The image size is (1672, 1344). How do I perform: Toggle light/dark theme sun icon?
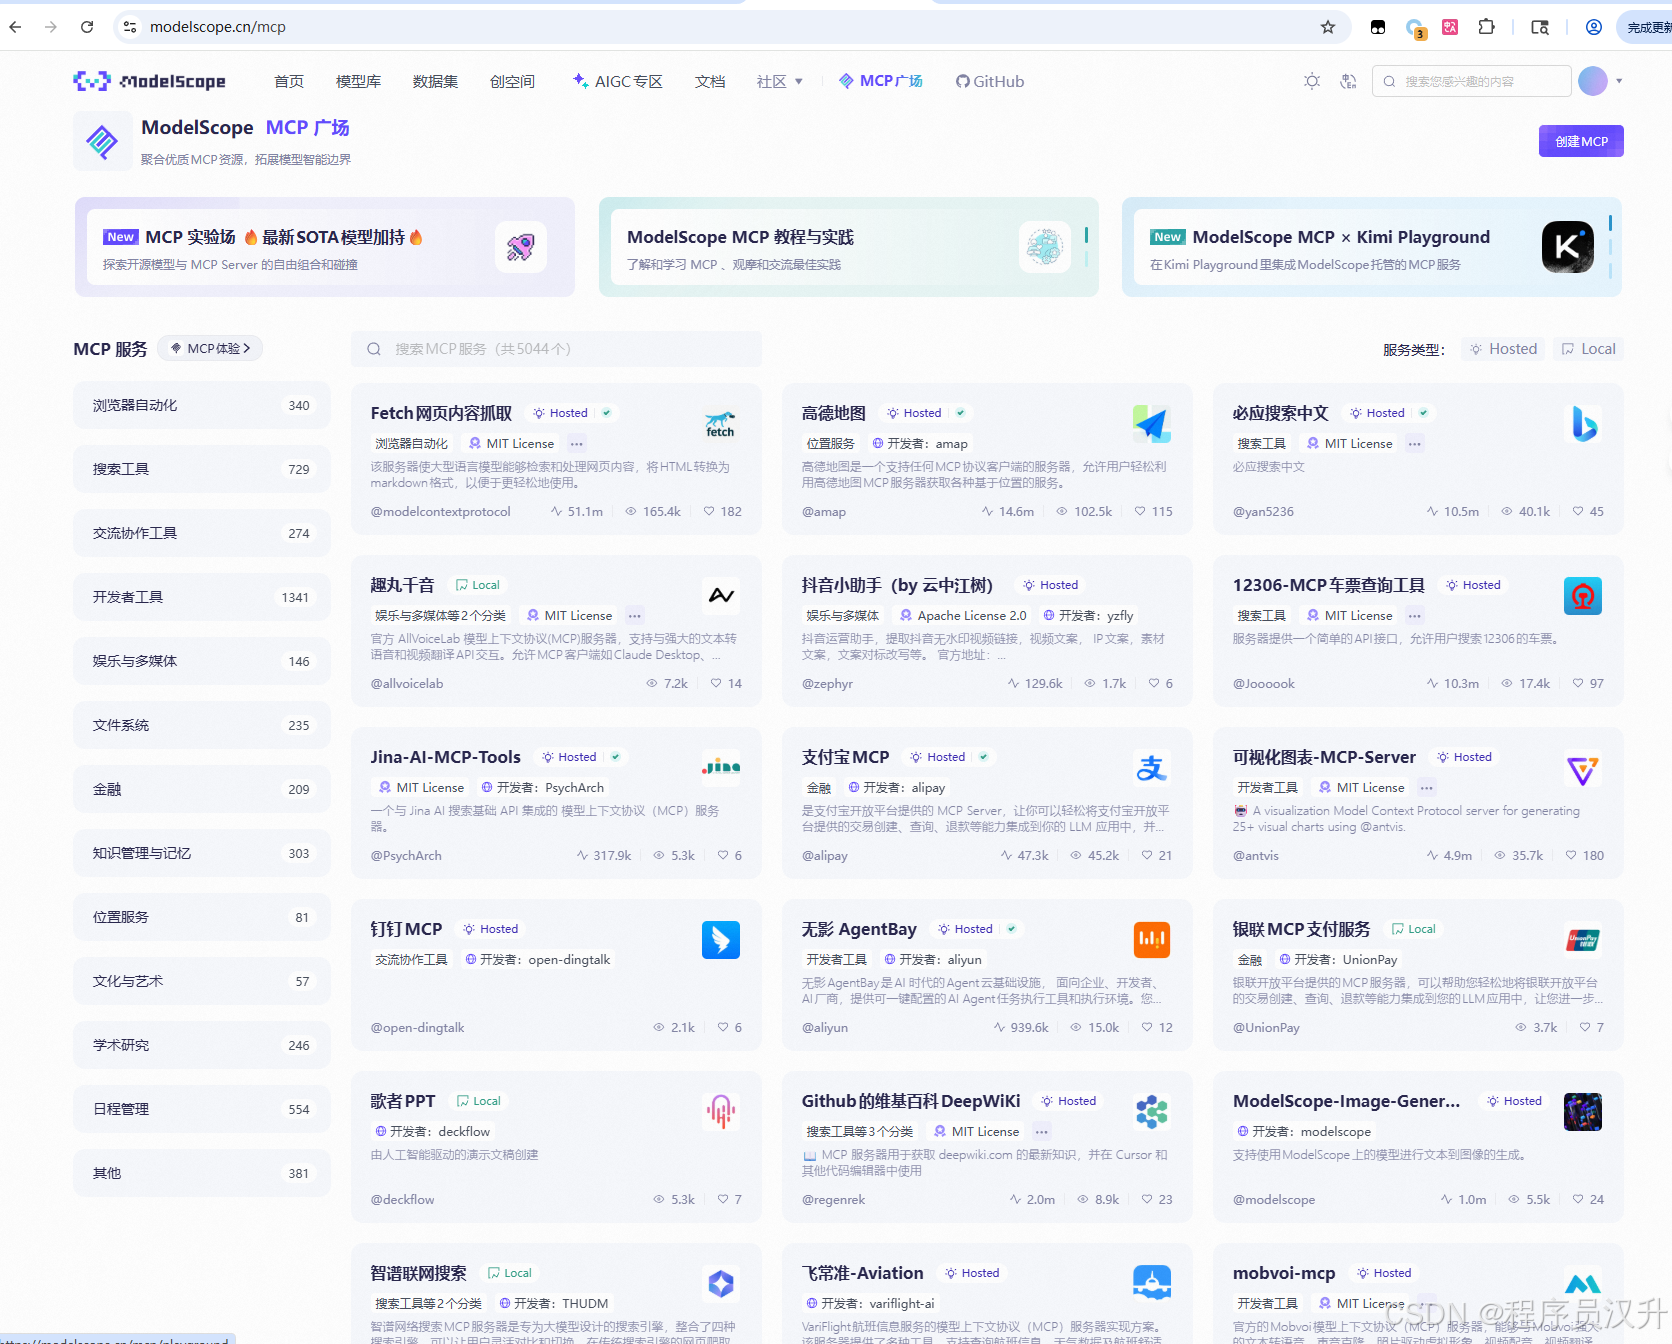(1312, 81)
